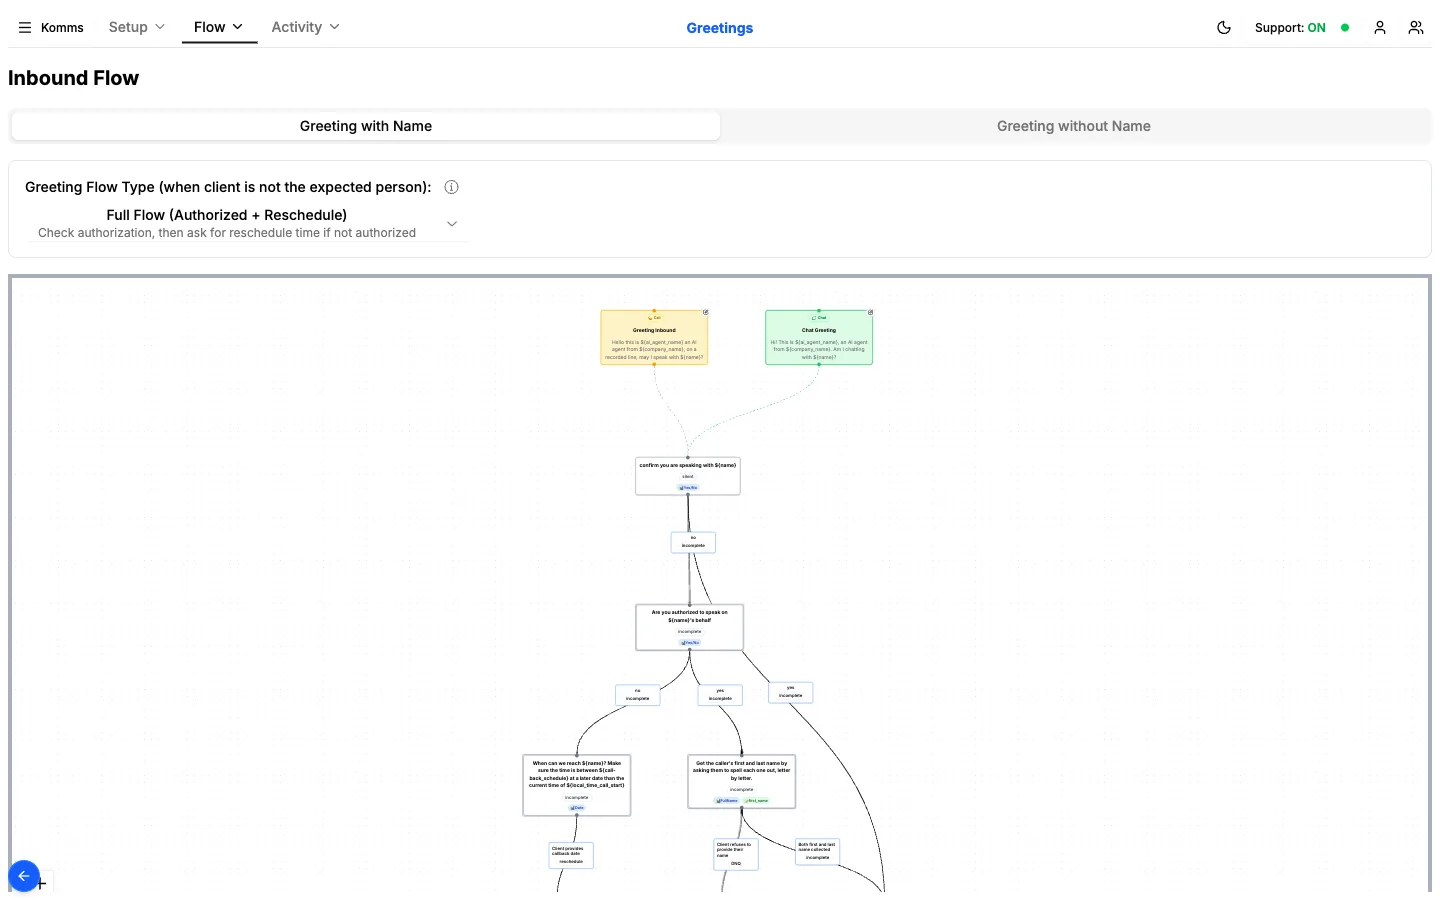Viewport: 1440px width, 900px height.
Task: Click the first_name tag on the caller name node
Action: (x=756, y=800)
